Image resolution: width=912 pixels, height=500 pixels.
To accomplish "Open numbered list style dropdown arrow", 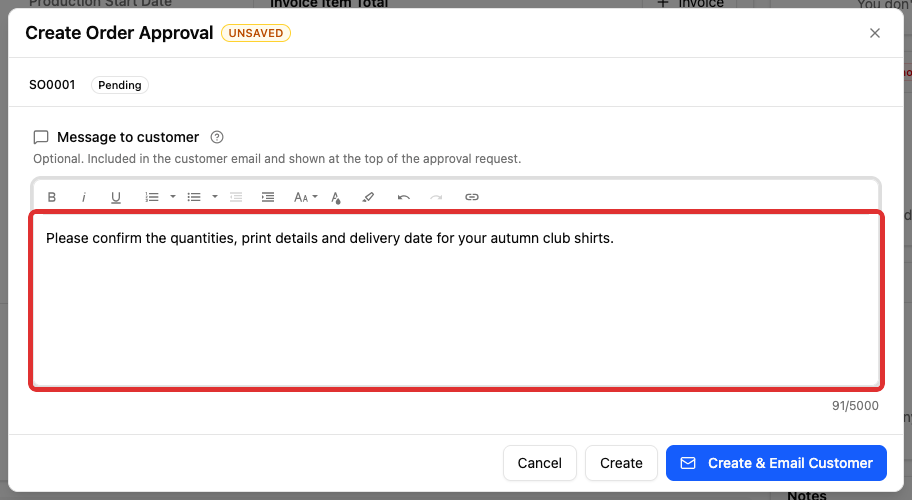I will 173,197.
